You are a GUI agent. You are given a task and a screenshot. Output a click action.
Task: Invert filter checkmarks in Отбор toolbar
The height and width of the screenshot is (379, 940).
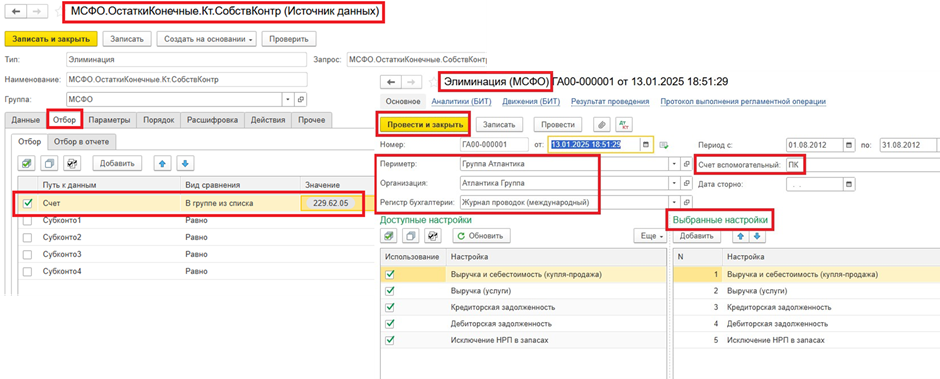click(73, 163)
